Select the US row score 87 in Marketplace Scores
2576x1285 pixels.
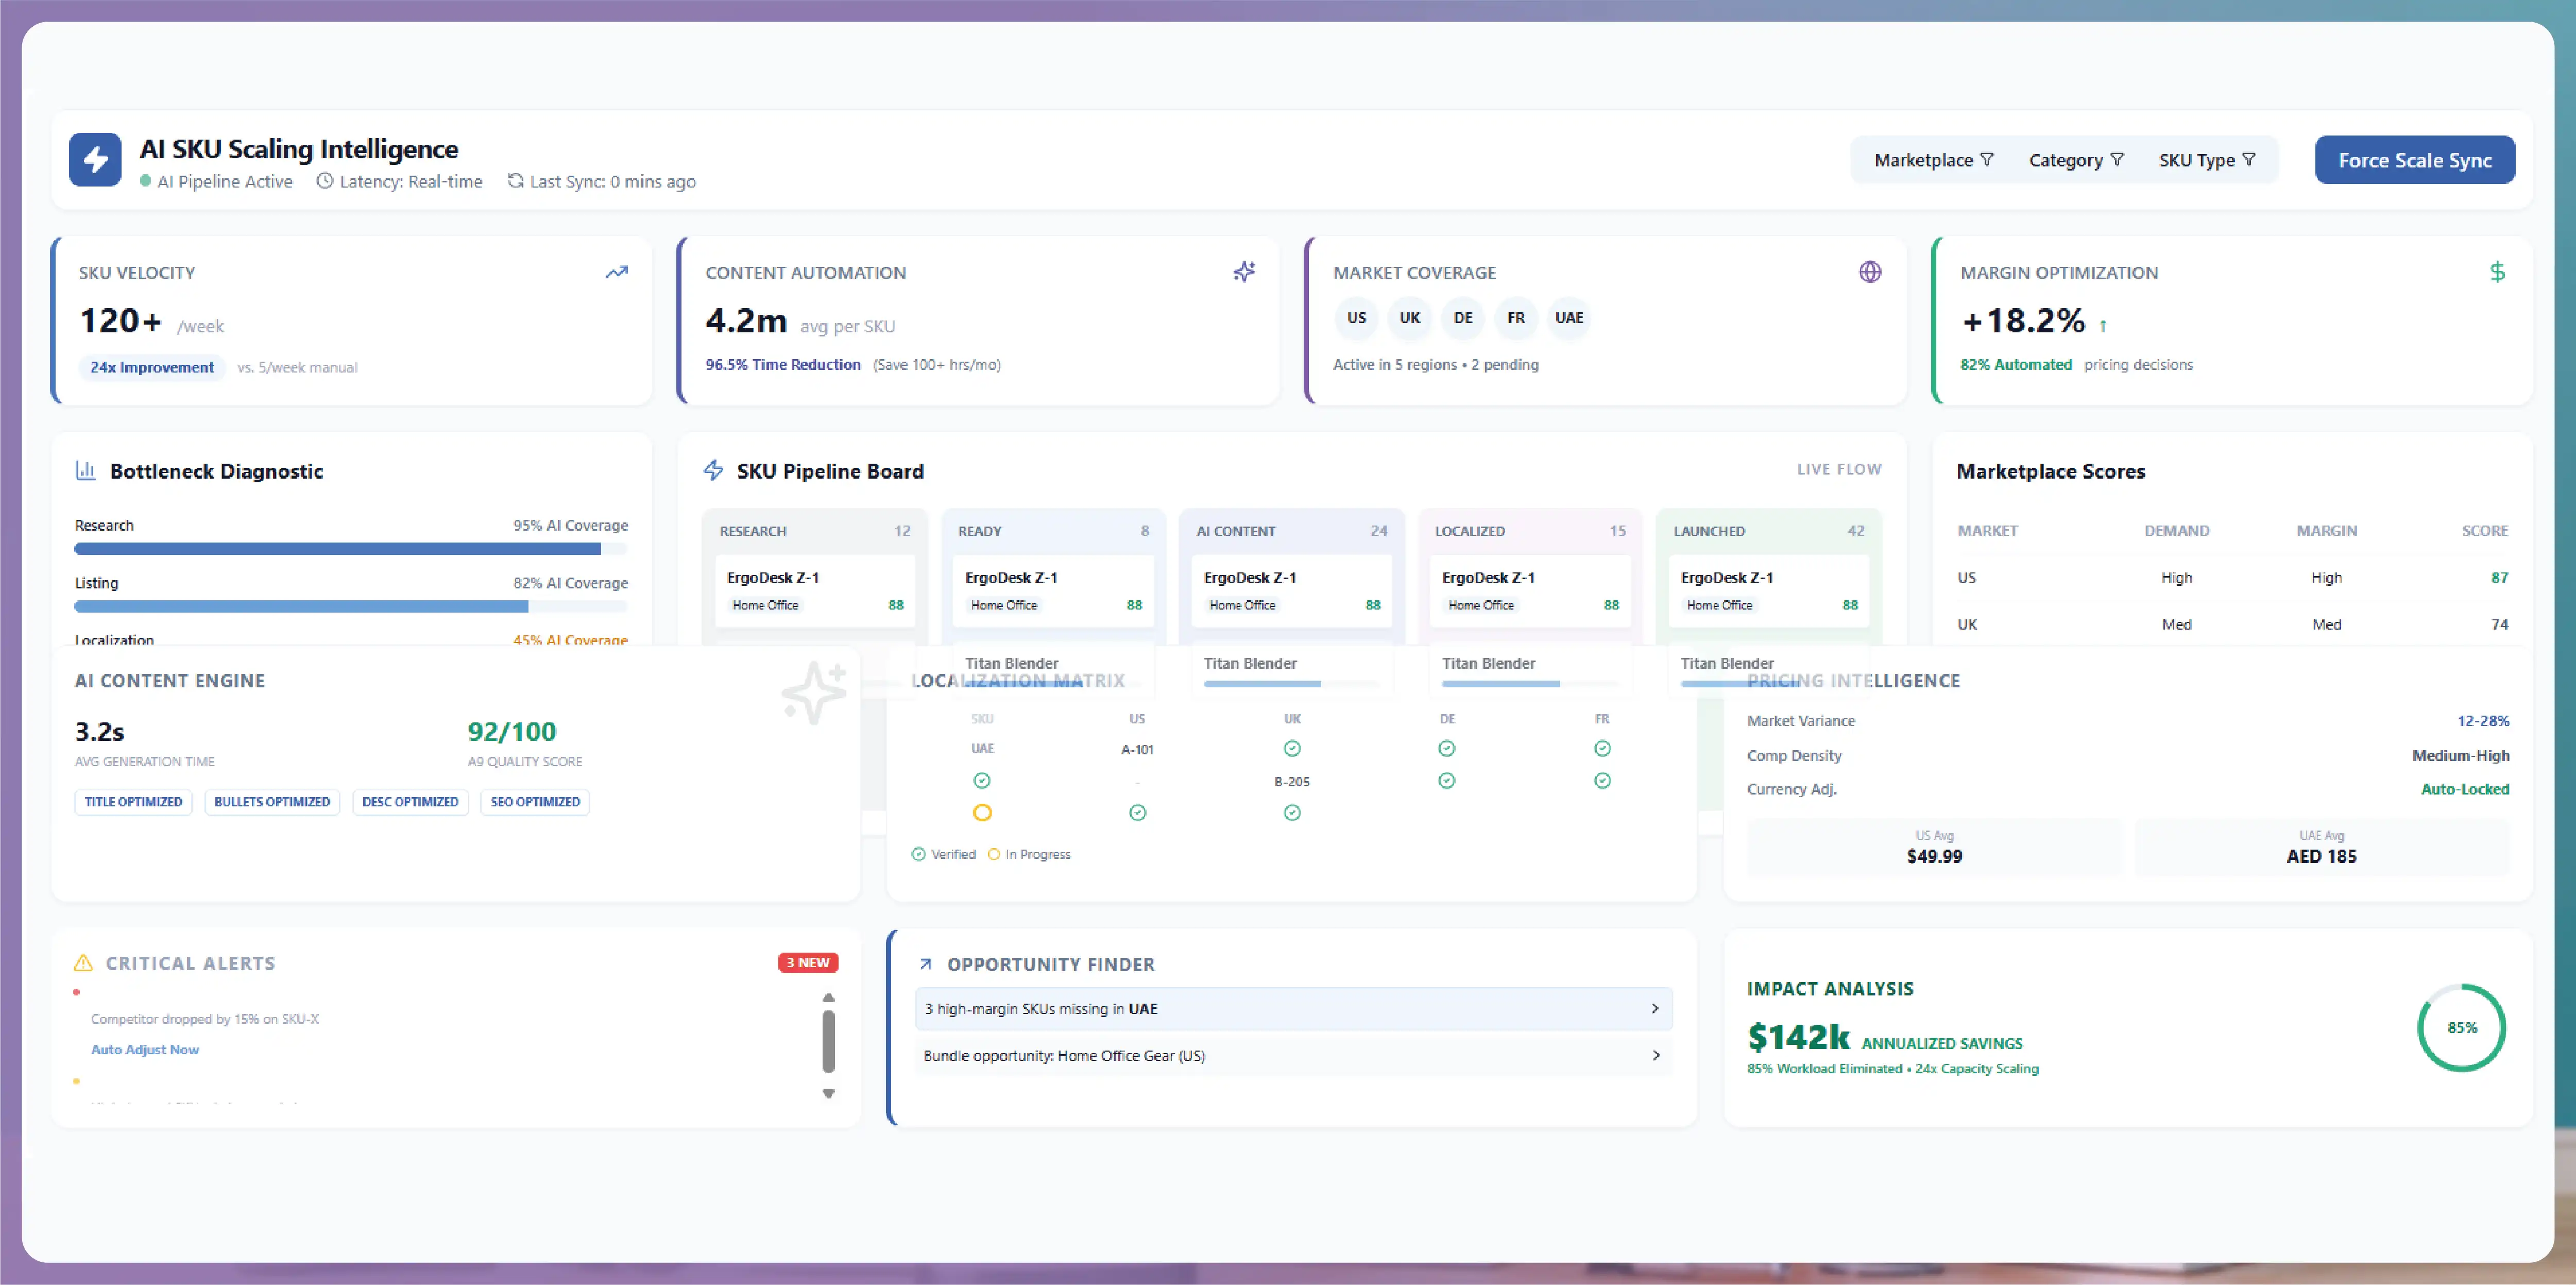pos(2499,578)
